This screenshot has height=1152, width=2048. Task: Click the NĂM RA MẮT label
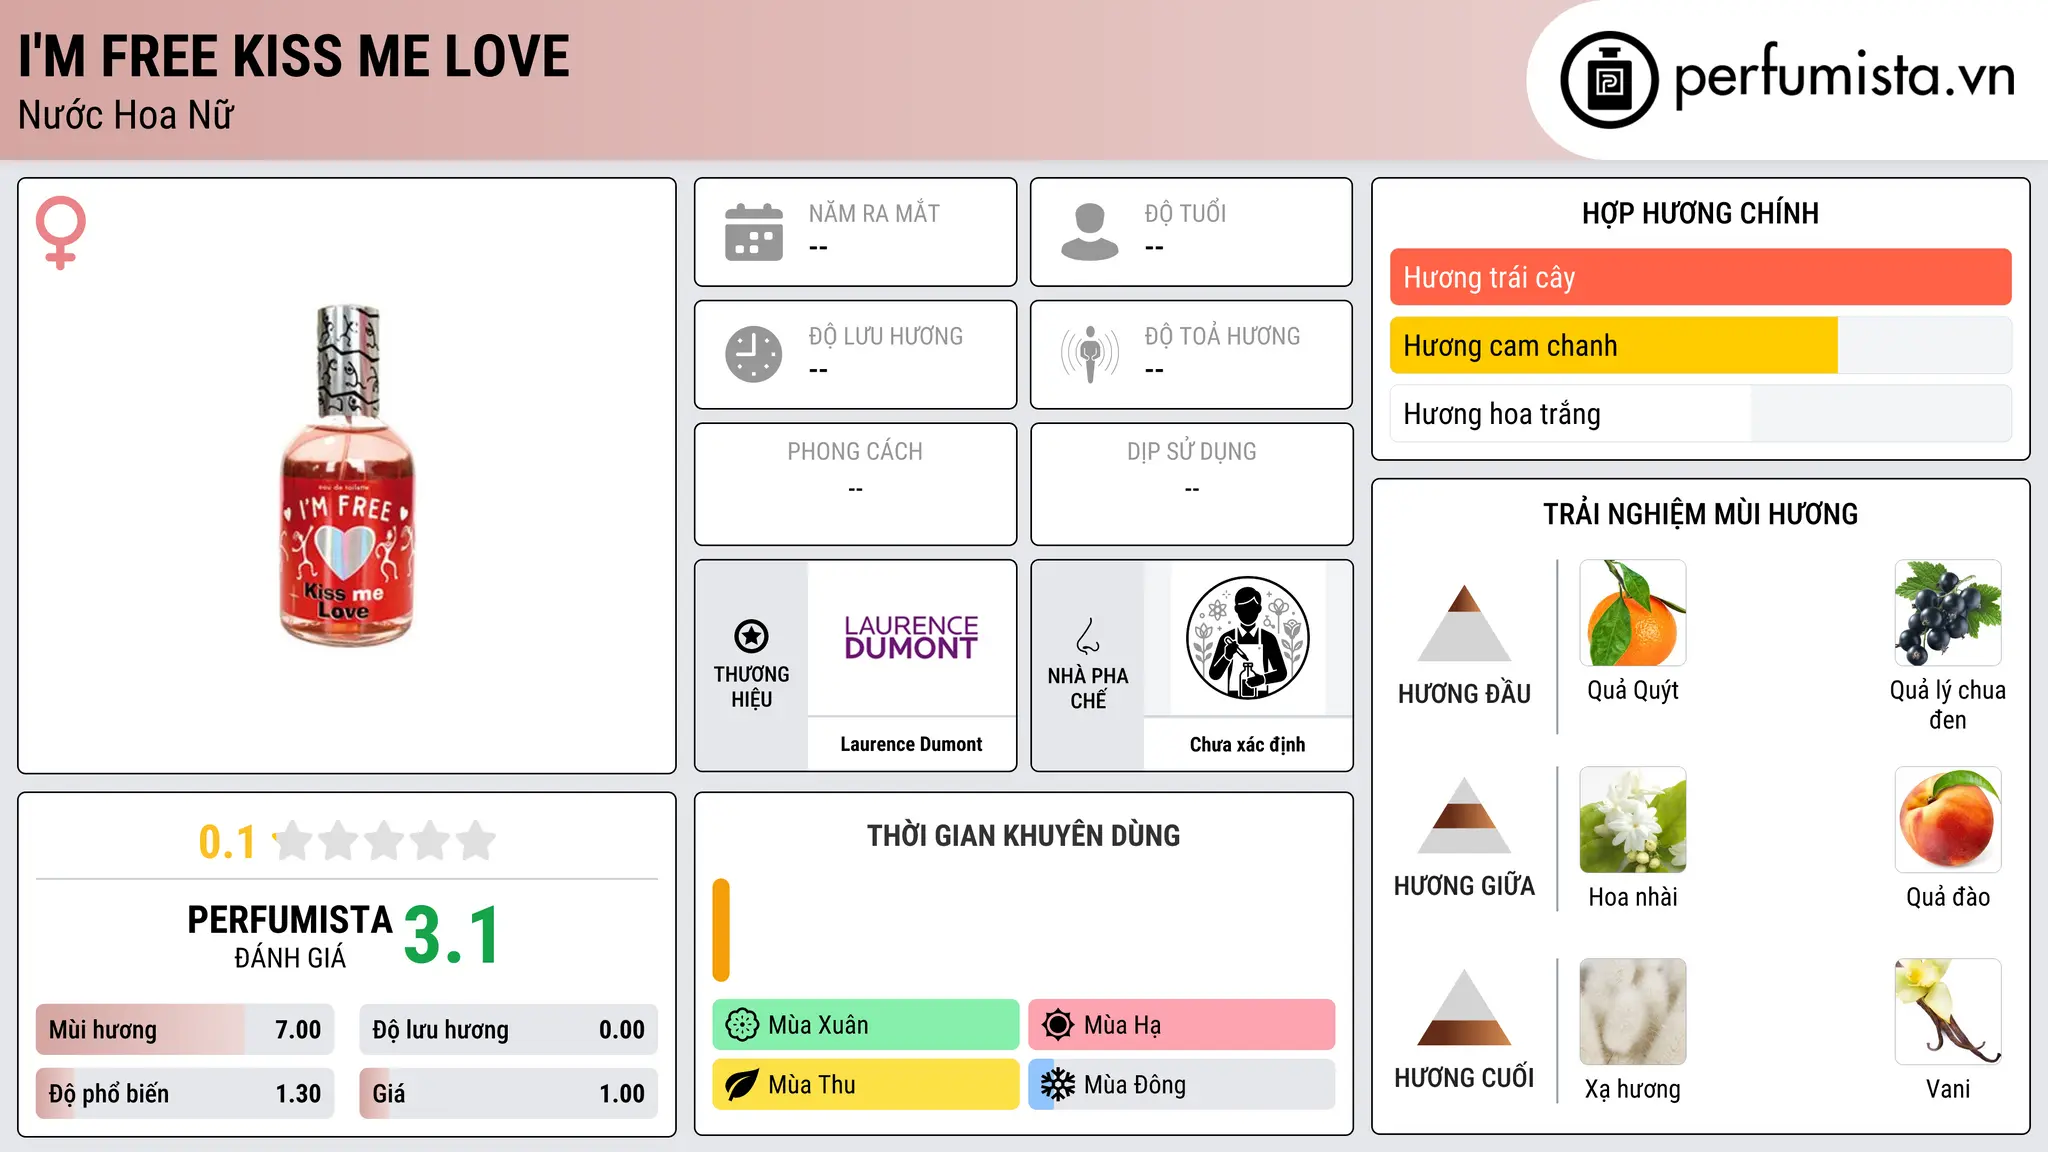tap(874, 213)
